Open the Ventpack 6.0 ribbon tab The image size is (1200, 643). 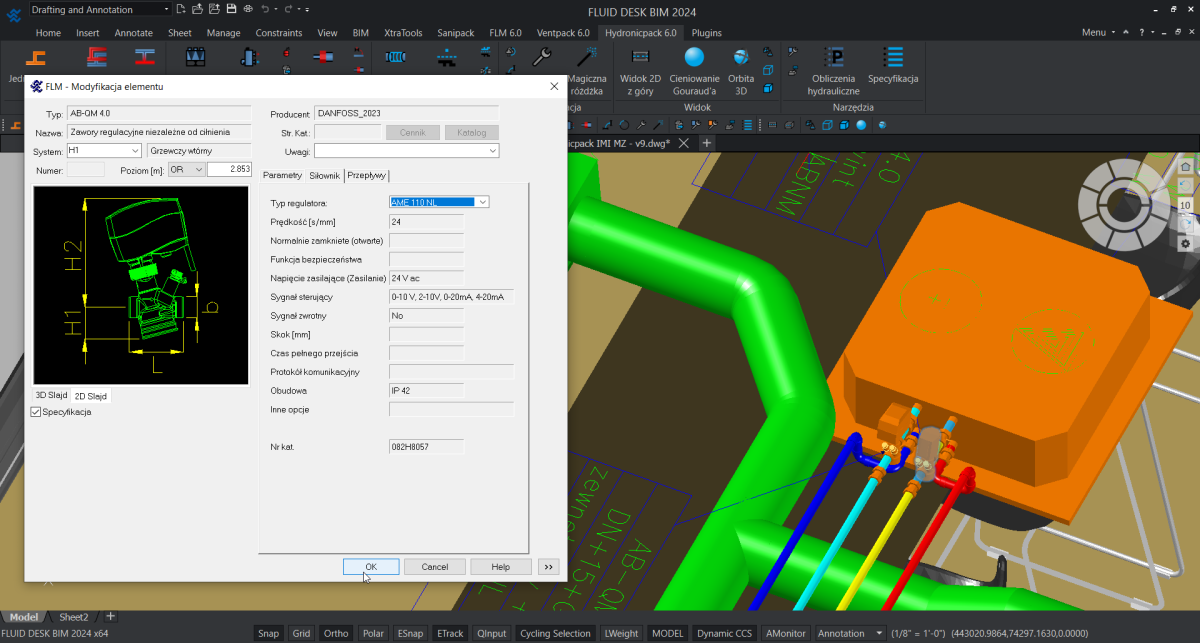(564, 33)
